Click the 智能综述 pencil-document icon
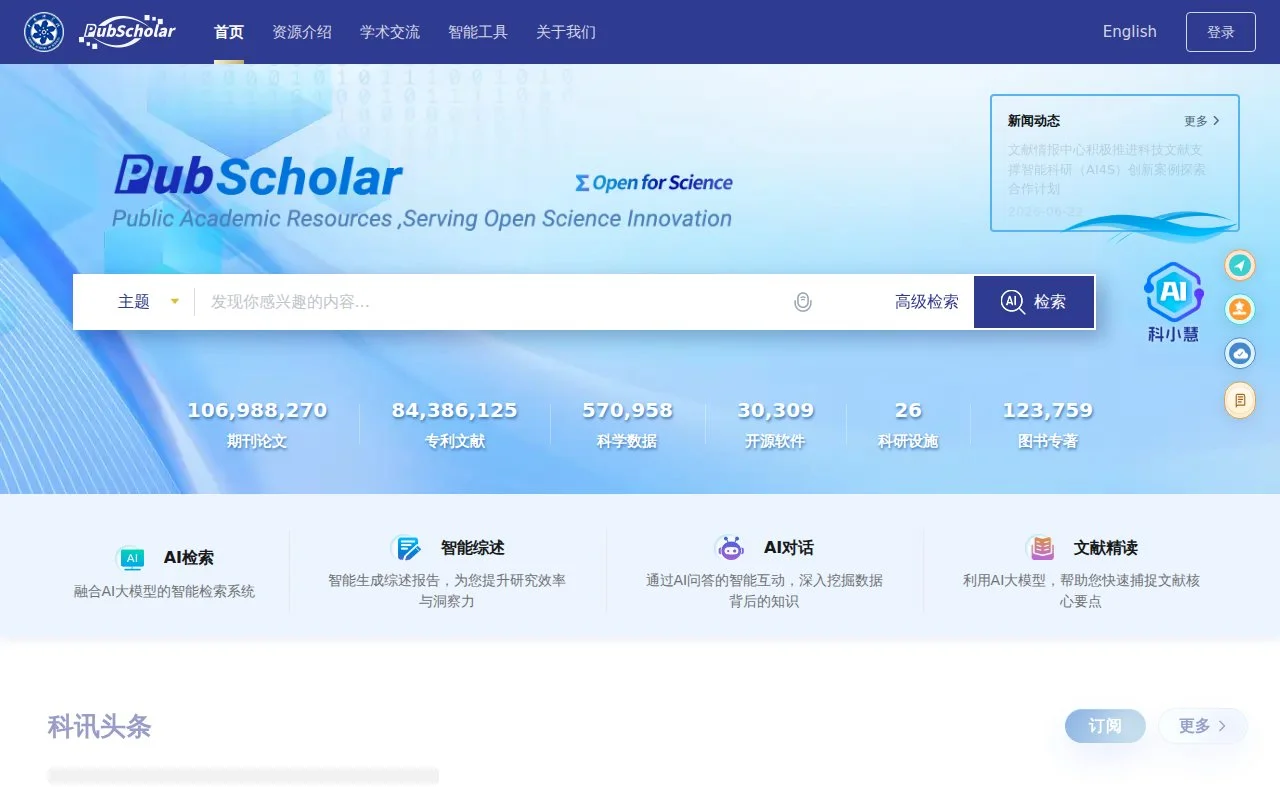This screenshot has height=800, width=1280. (407, 548)
